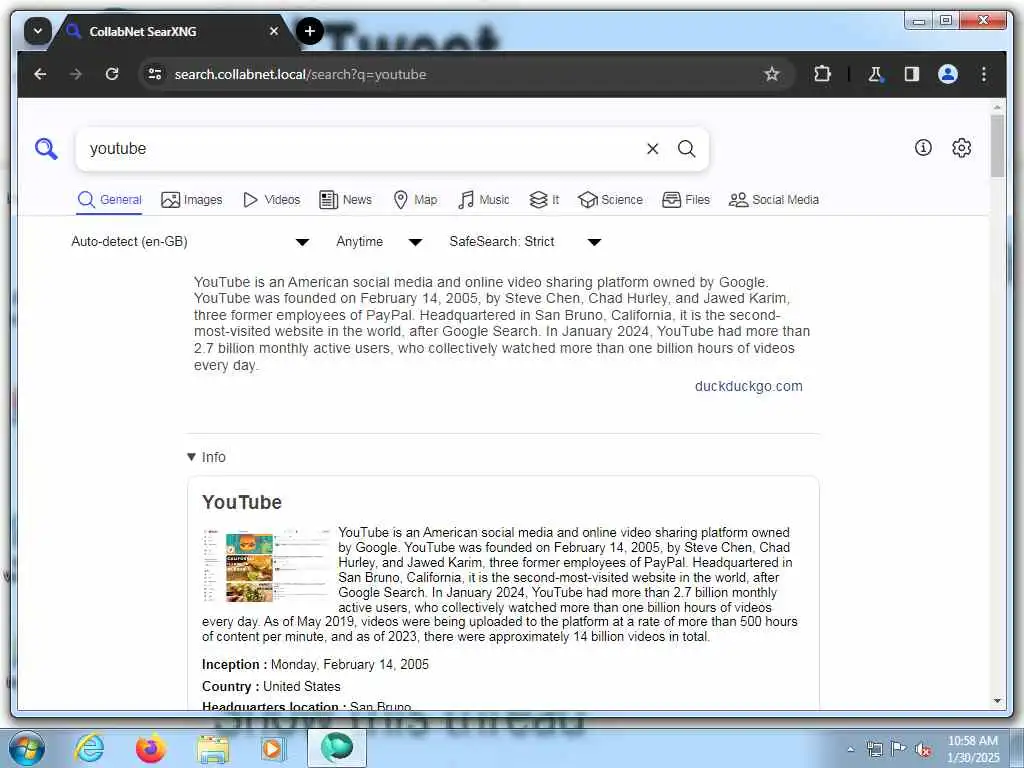Select the active browser taskbar button
Viewport: 1024px width, 768px height.
pos(337,748)
